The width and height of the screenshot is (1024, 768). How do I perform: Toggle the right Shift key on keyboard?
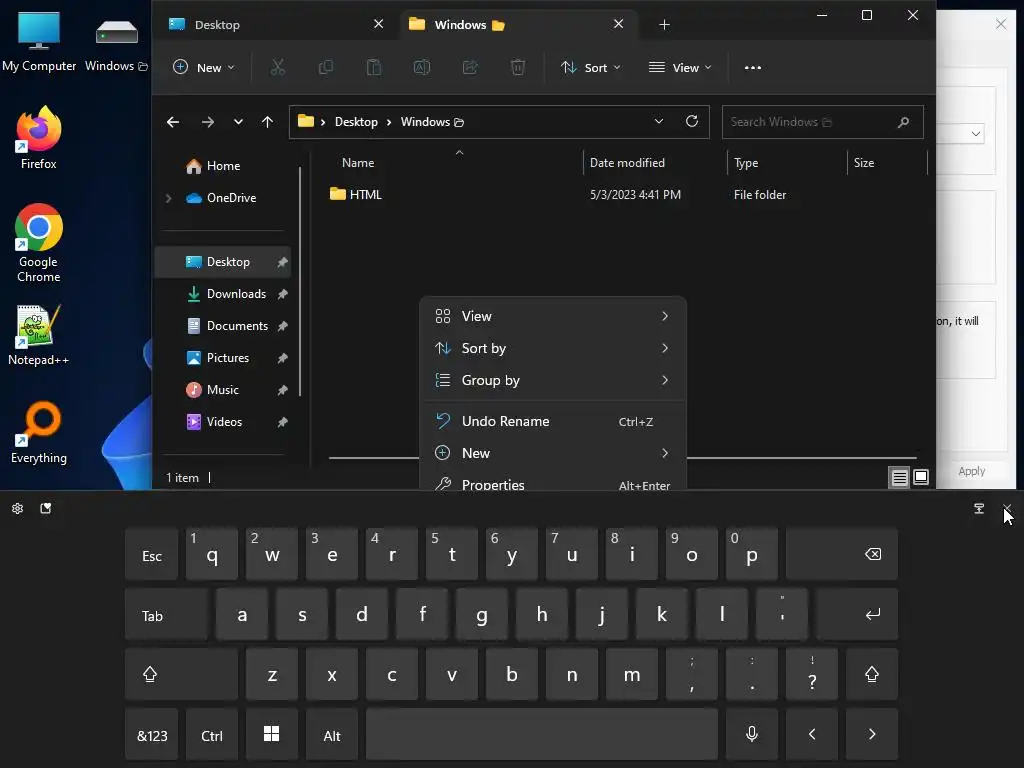coord(872,675)
